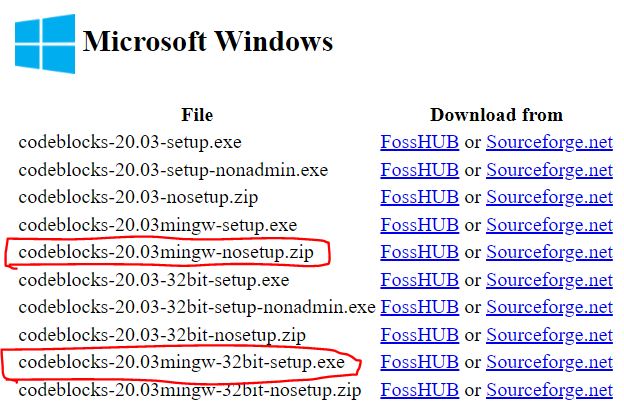
Task: Download codeblocks-20.03-32bit-nosetup.zip from FossHUB
Action: coord(419,335)
